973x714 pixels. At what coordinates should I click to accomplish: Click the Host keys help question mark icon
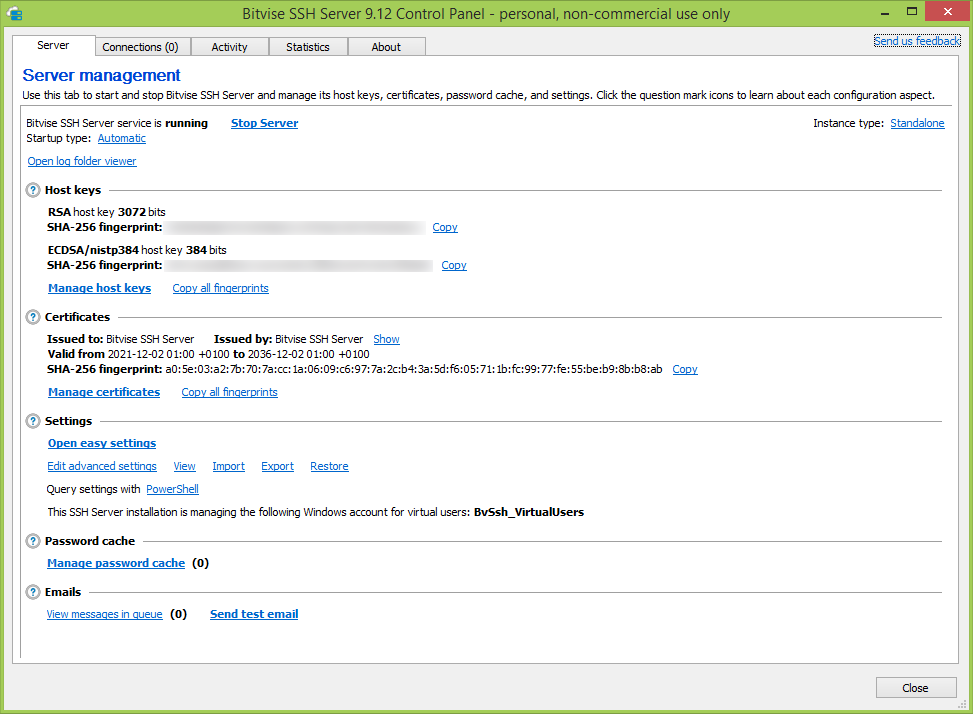pyautogui.click(x=34, y=190)
